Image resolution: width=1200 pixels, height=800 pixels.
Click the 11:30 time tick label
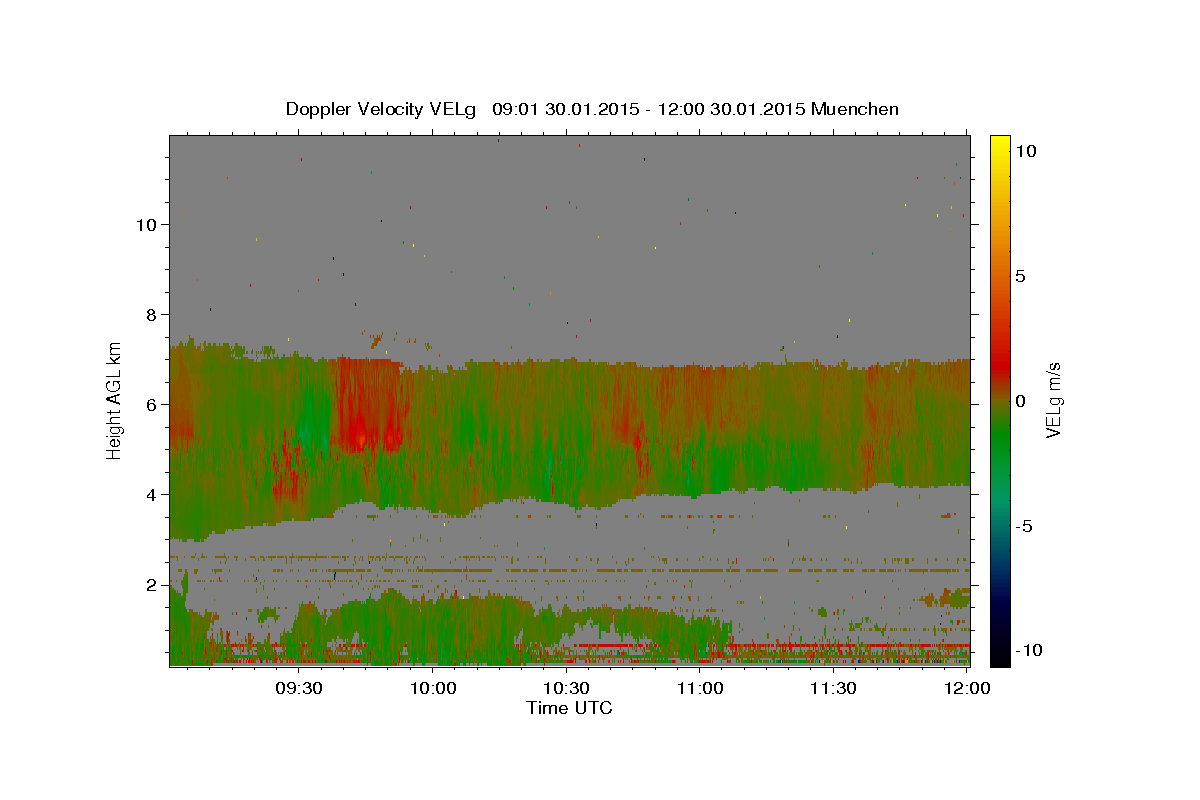point(833,689)
